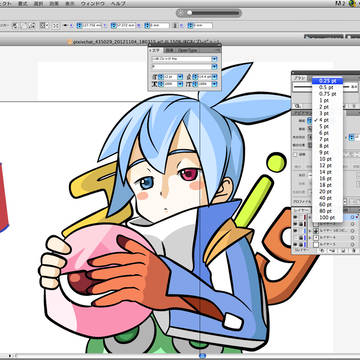Choose 3 pt stroke weight

click(x=327, y=113)
